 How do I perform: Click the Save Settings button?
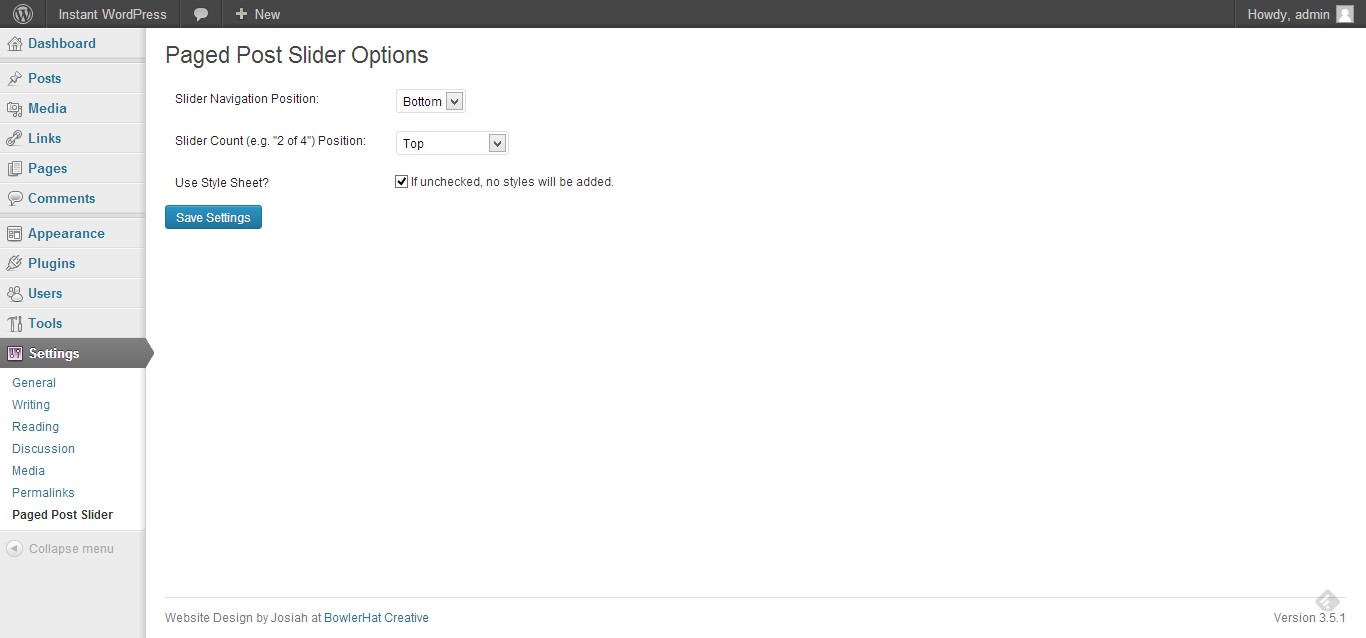(x=213, y=217)
